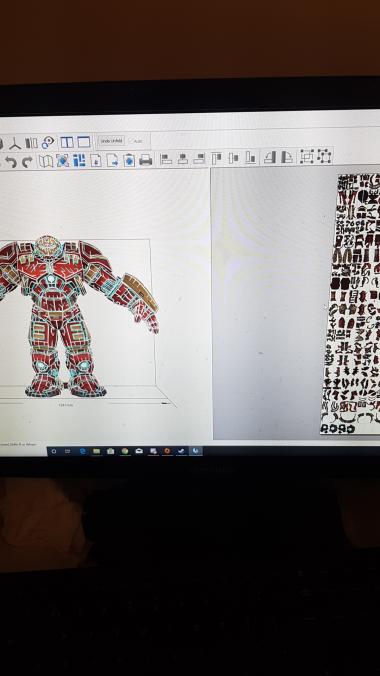Click the dotted selection box icon
The height and width of the screenshot is (676, 380).
pyautogui.click(x=307, y=156)
